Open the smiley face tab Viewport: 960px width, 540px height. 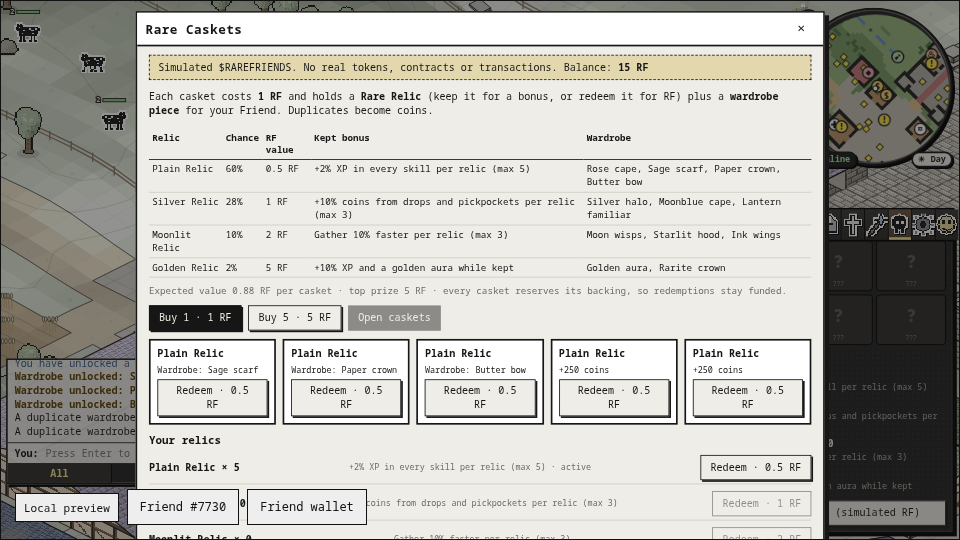pyautogui.click(x=947, y=225)
